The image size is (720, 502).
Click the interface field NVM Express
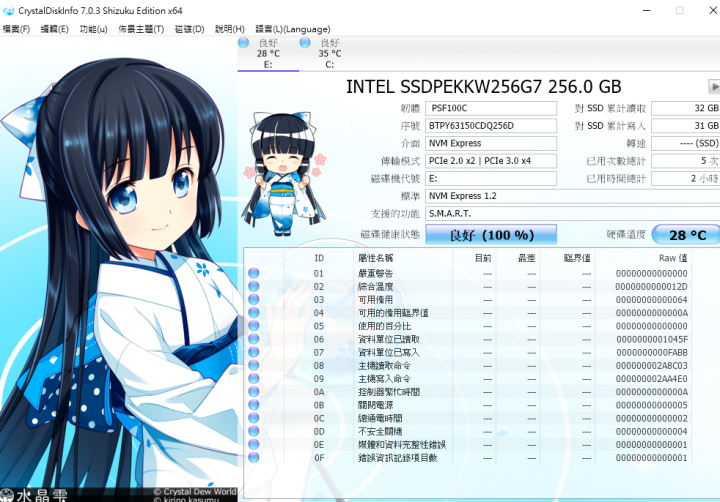pyautogui.click(x=491, y=143)
